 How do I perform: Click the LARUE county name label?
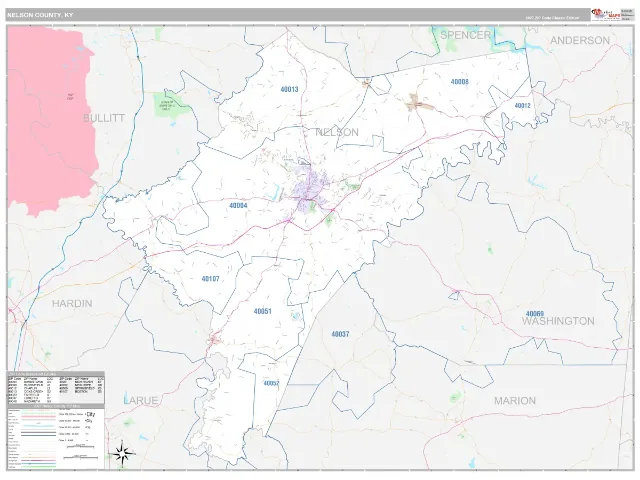[140, 400]
